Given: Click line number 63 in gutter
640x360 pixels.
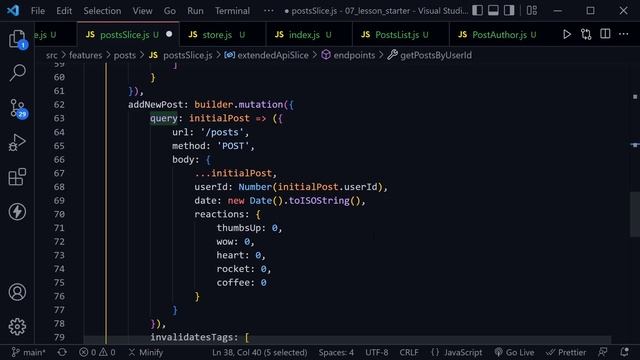Looking at the screenshot, I should 59,118.
